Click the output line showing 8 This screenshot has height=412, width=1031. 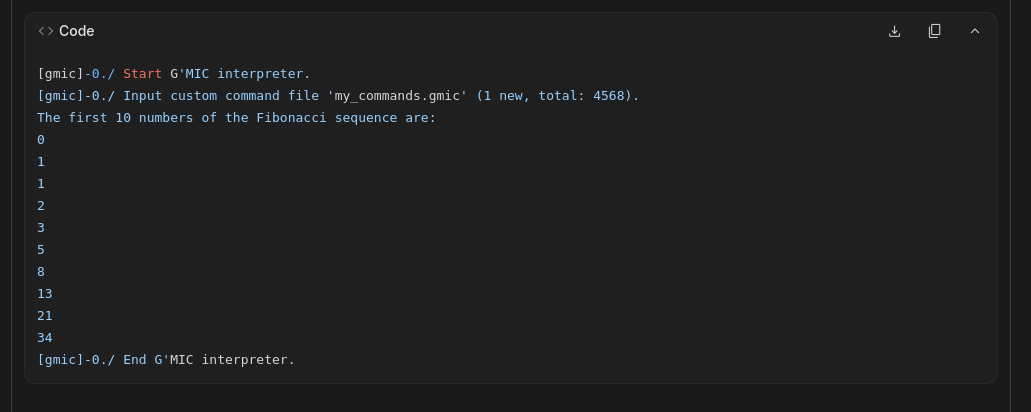pos(41,272)
